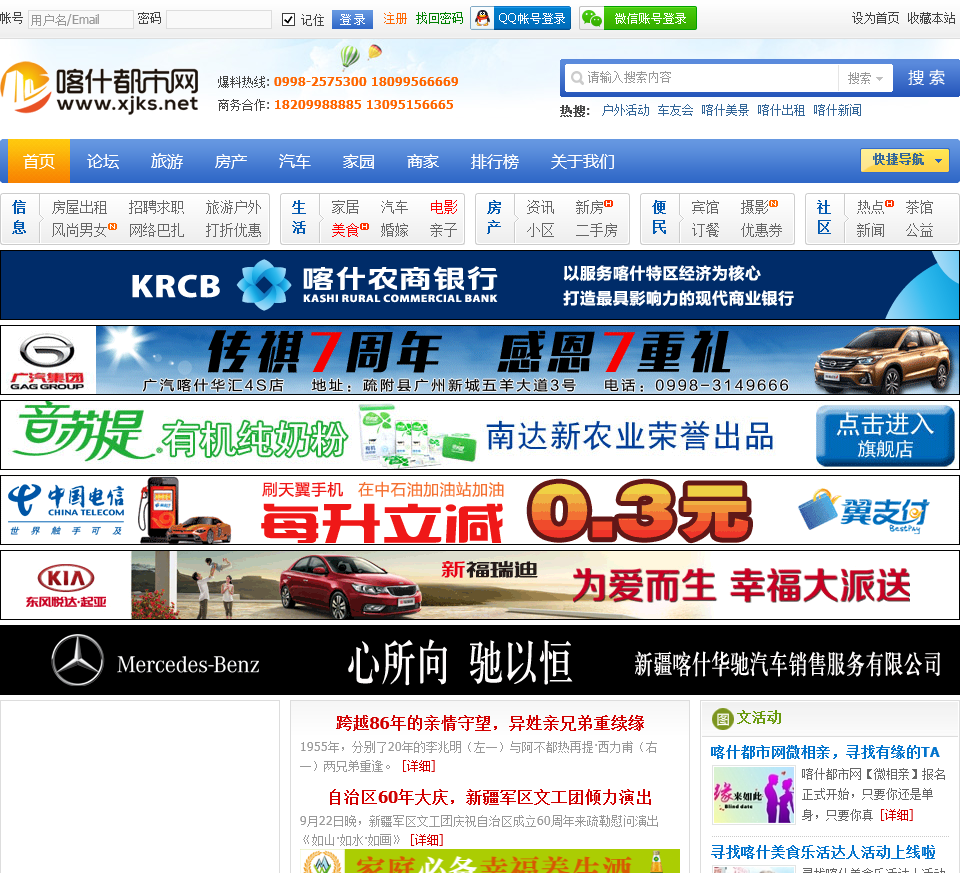Click the 优惠券 link
Viewport: 960px width, 873px height.
pyautogui.click(x=761, y=230)
